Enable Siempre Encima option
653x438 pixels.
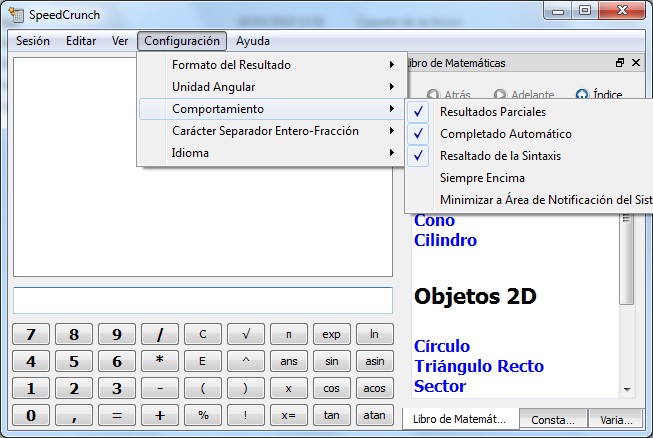529,178
